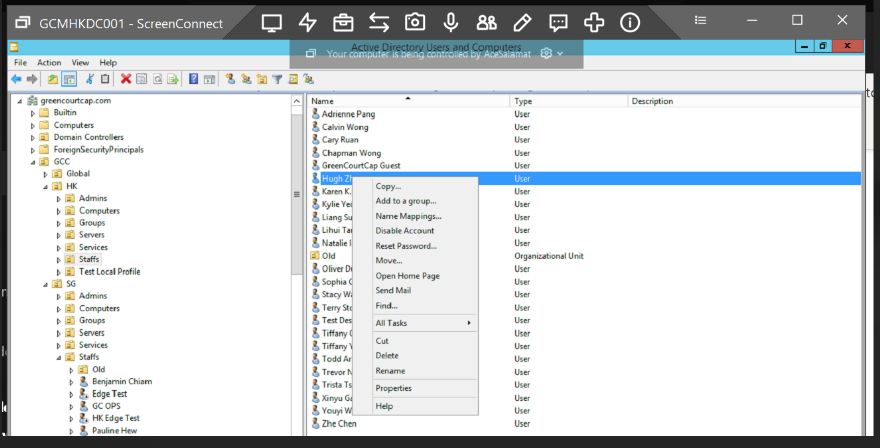880x448 pixels.
Task: Choose Reset Password... from context menu
Action: point(415,246)
